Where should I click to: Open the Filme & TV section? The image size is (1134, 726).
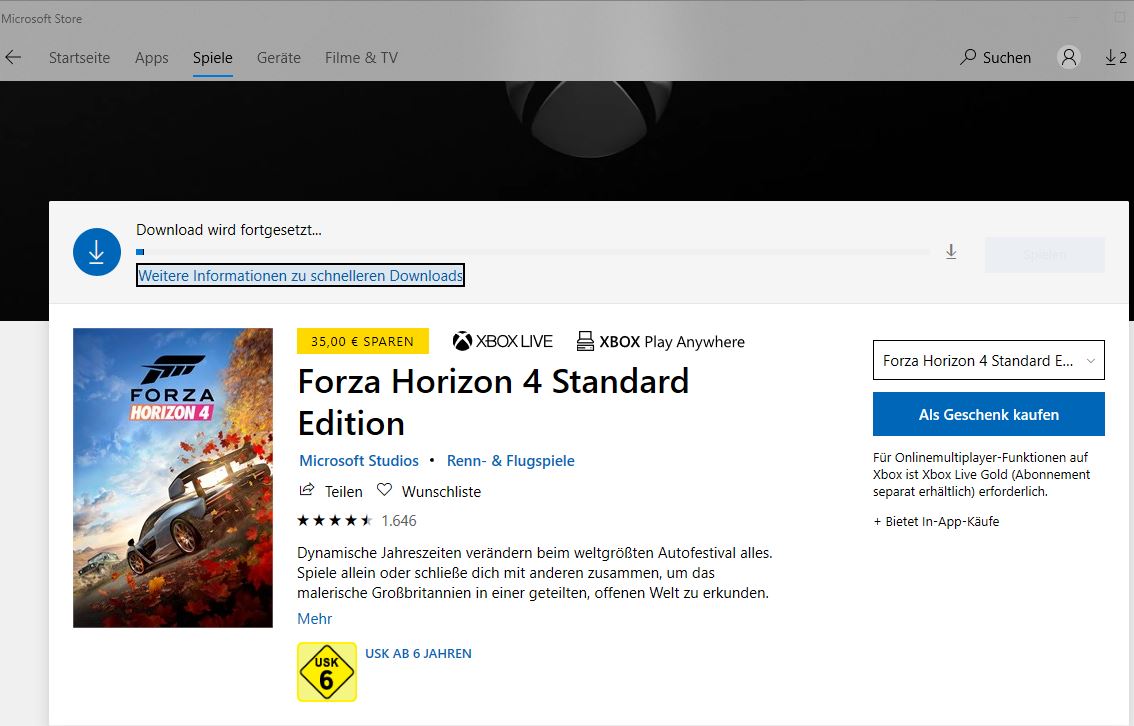[361, 57]
